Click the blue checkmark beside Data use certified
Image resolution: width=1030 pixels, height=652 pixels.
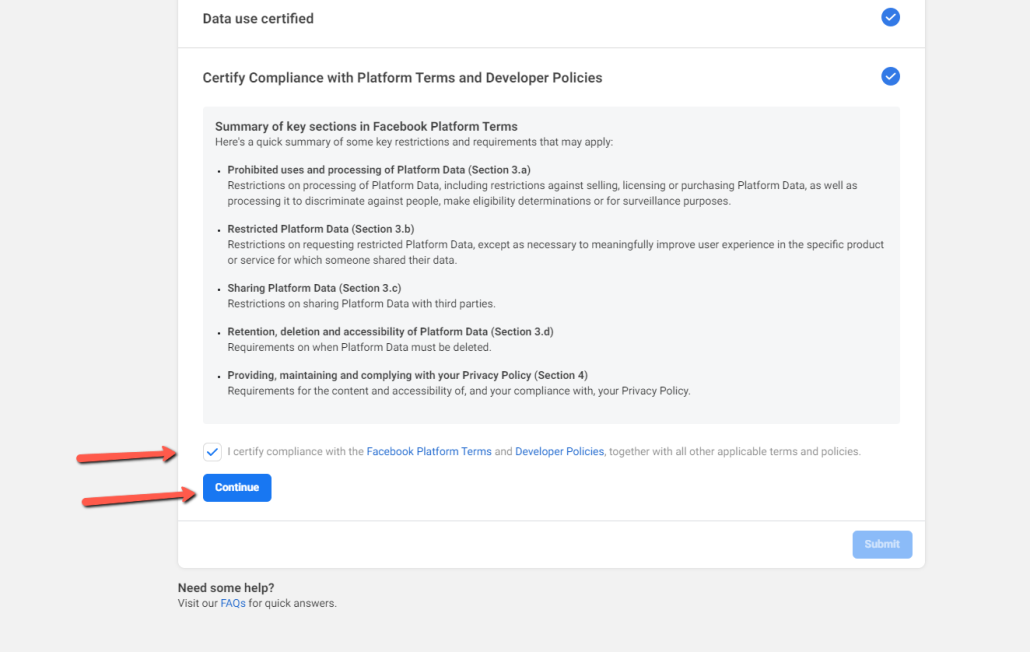click(890, 17)
